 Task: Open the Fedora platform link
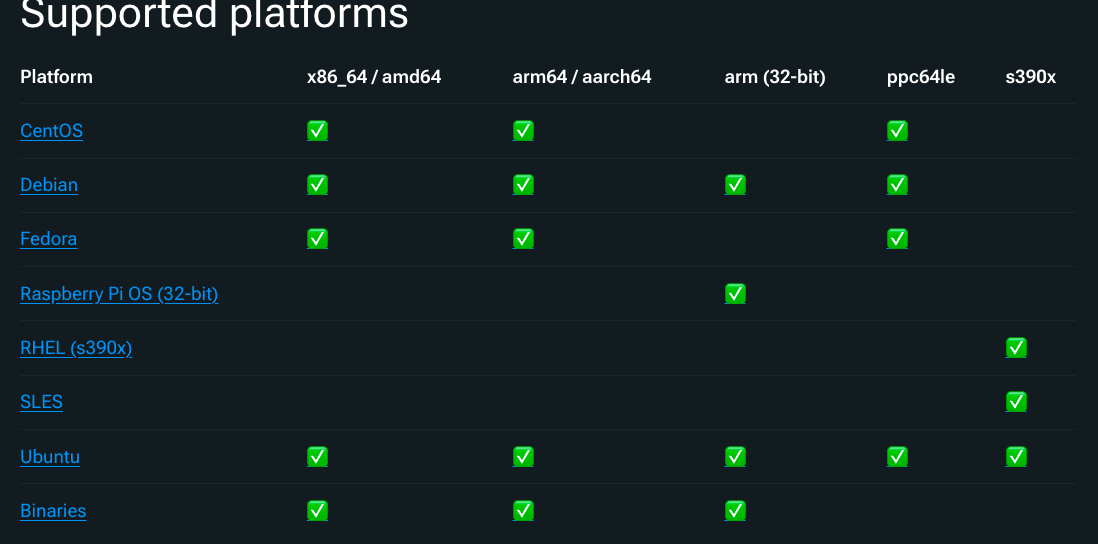(x=48, y=239)
